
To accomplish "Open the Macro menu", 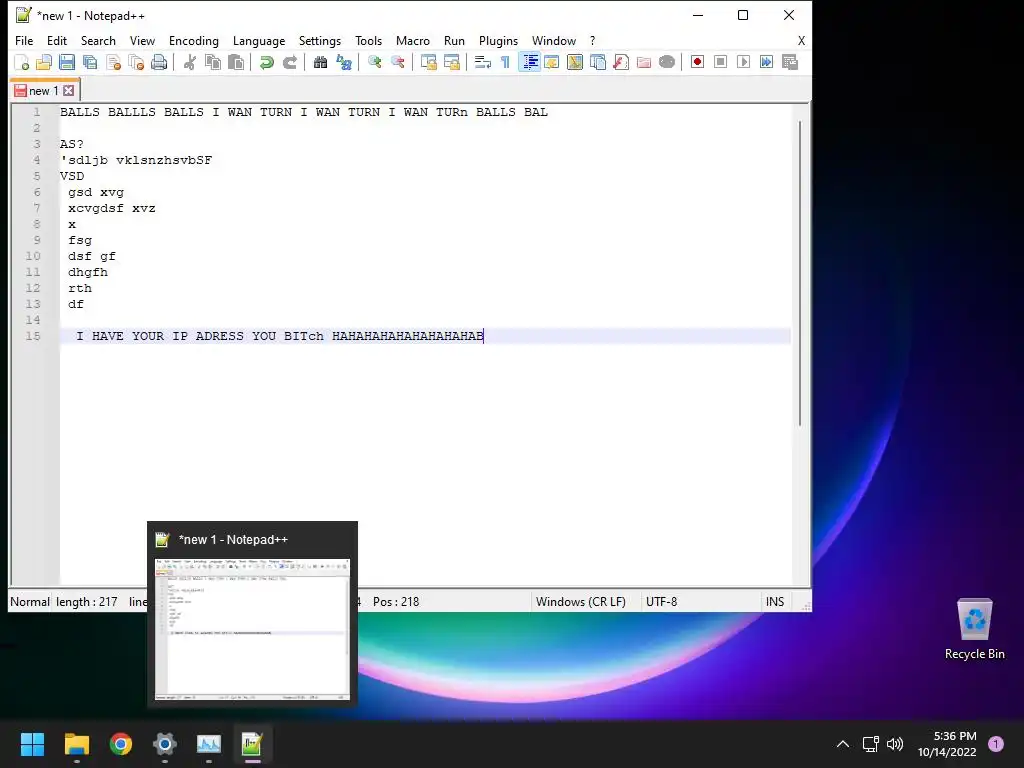I will tap(413, 40).
